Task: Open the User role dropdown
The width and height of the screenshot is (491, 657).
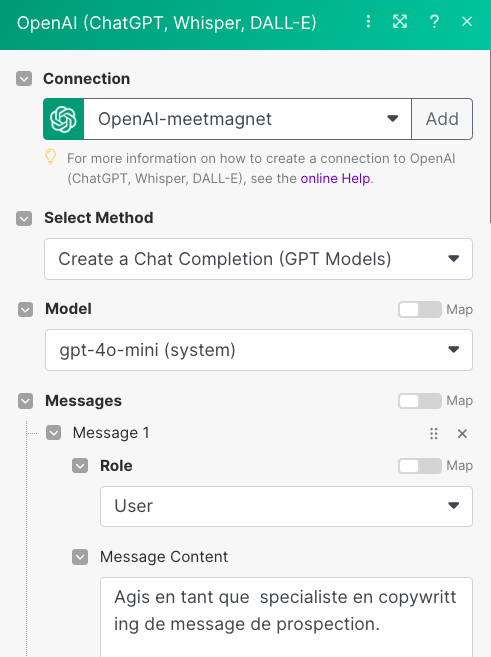Action: point(287,506)
